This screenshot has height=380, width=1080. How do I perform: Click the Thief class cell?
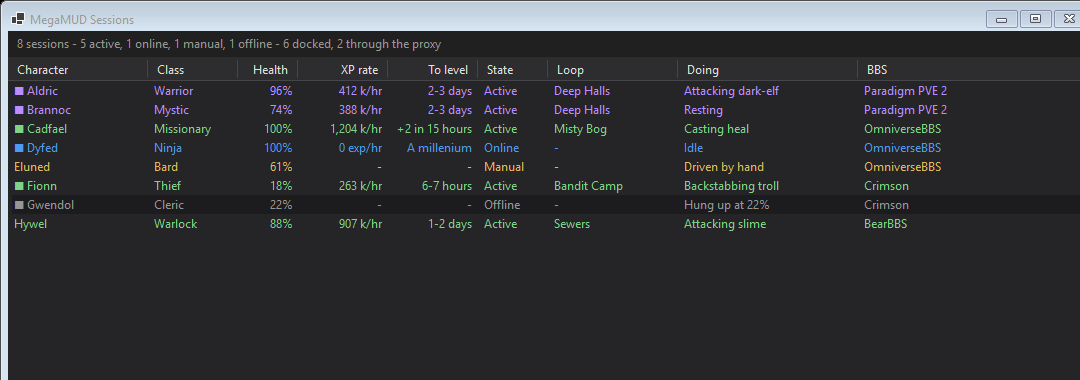167,186
